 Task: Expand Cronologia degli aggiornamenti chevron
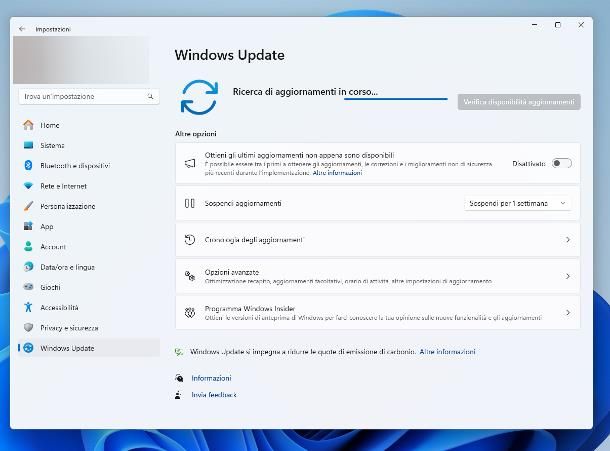point(568,240)
